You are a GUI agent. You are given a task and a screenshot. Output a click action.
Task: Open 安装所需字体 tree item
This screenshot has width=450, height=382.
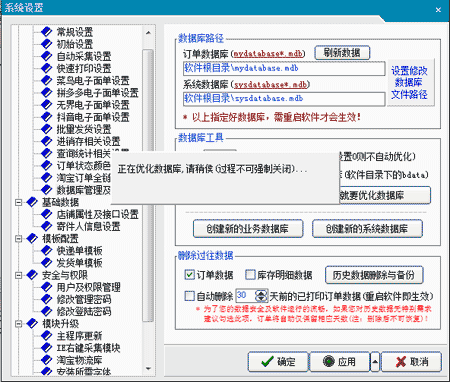pyautogui.click(x=83, y=371)
